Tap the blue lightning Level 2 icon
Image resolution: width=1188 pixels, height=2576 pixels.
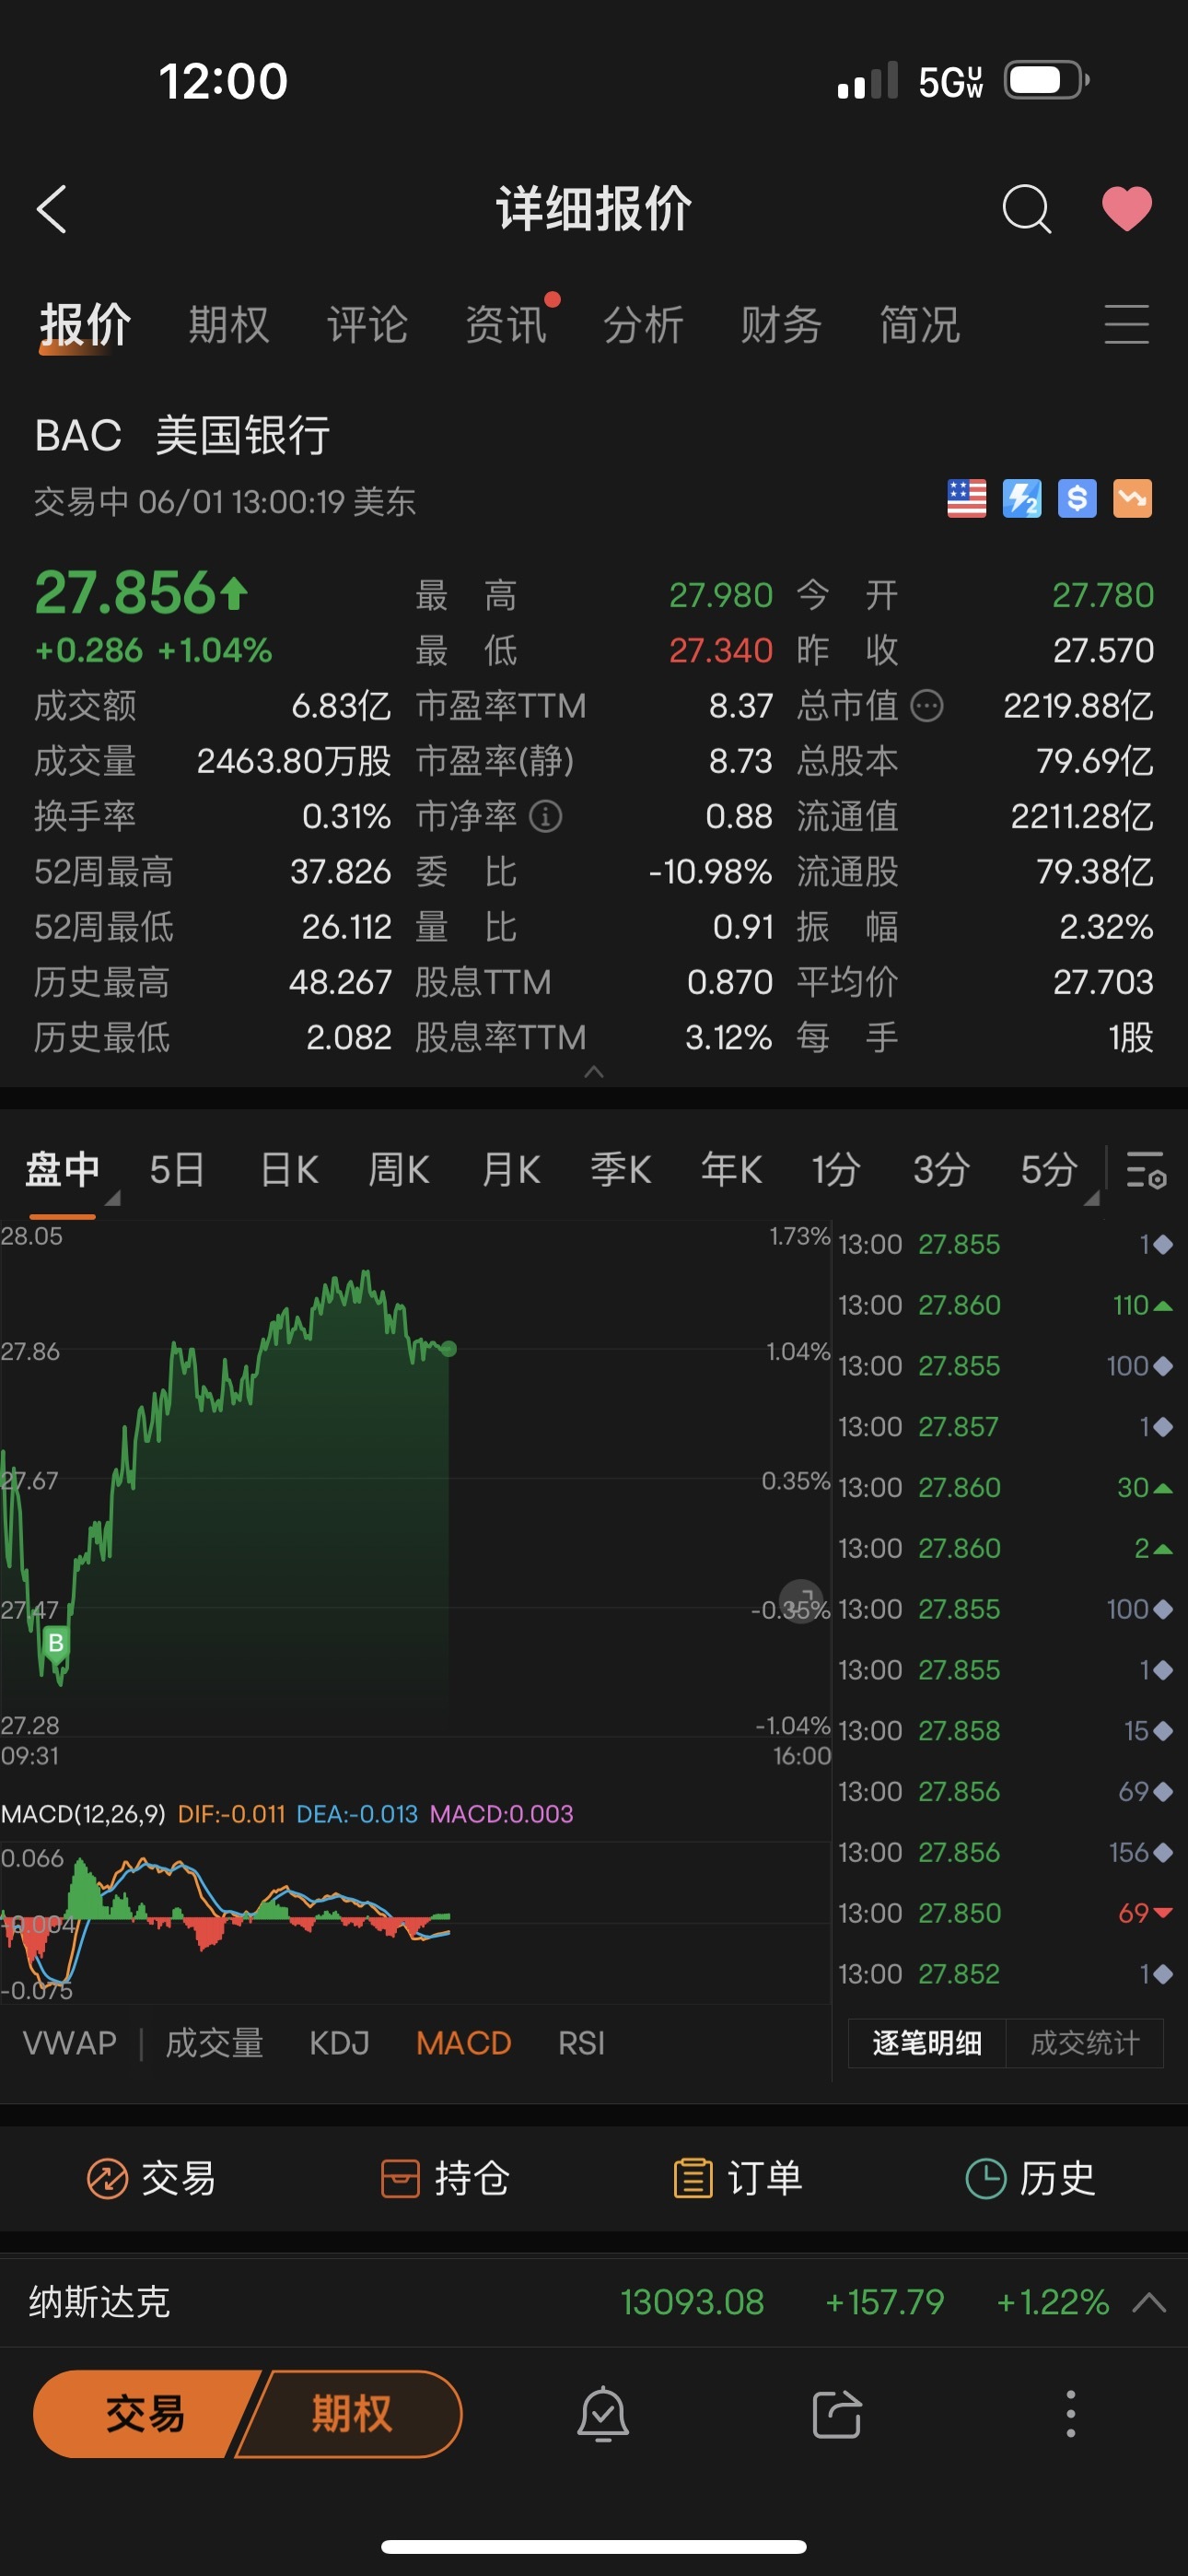1022,498
